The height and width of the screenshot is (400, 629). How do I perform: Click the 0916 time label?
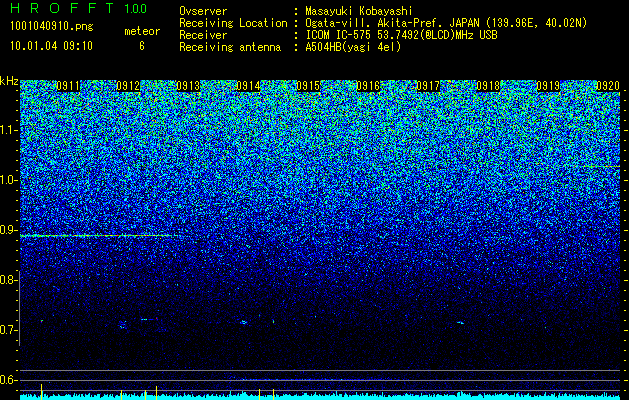368,86
